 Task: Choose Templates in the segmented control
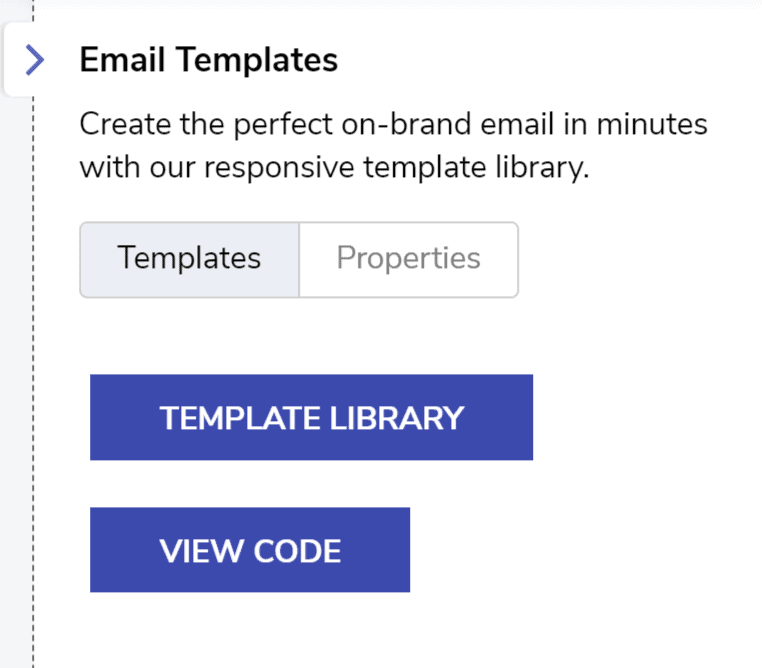point(190,259)
